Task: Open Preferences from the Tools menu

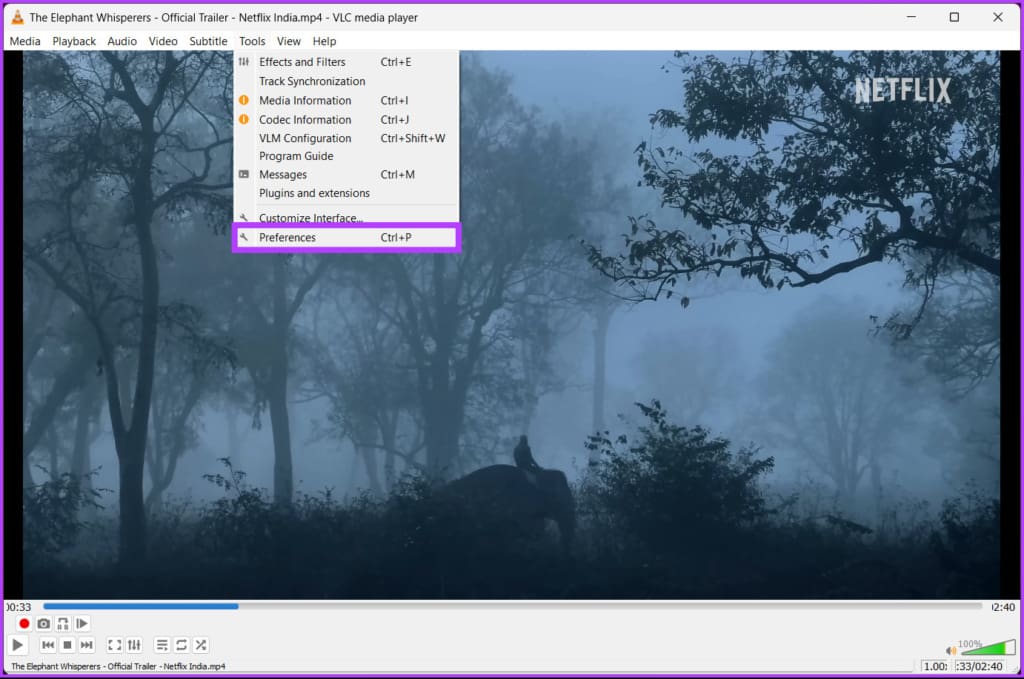Action: (346, 238)
